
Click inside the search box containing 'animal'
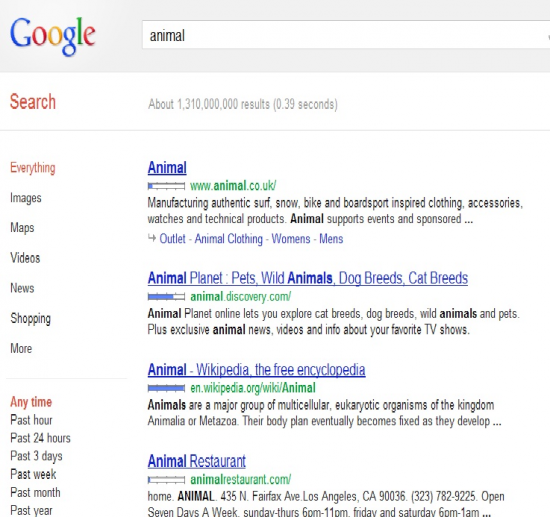(346, 35)
